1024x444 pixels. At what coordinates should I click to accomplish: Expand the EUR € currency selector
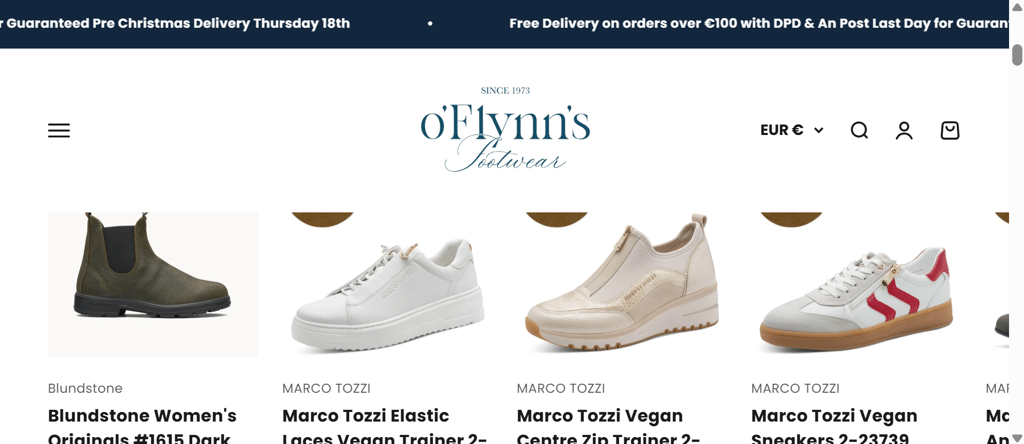coord(792,130)
